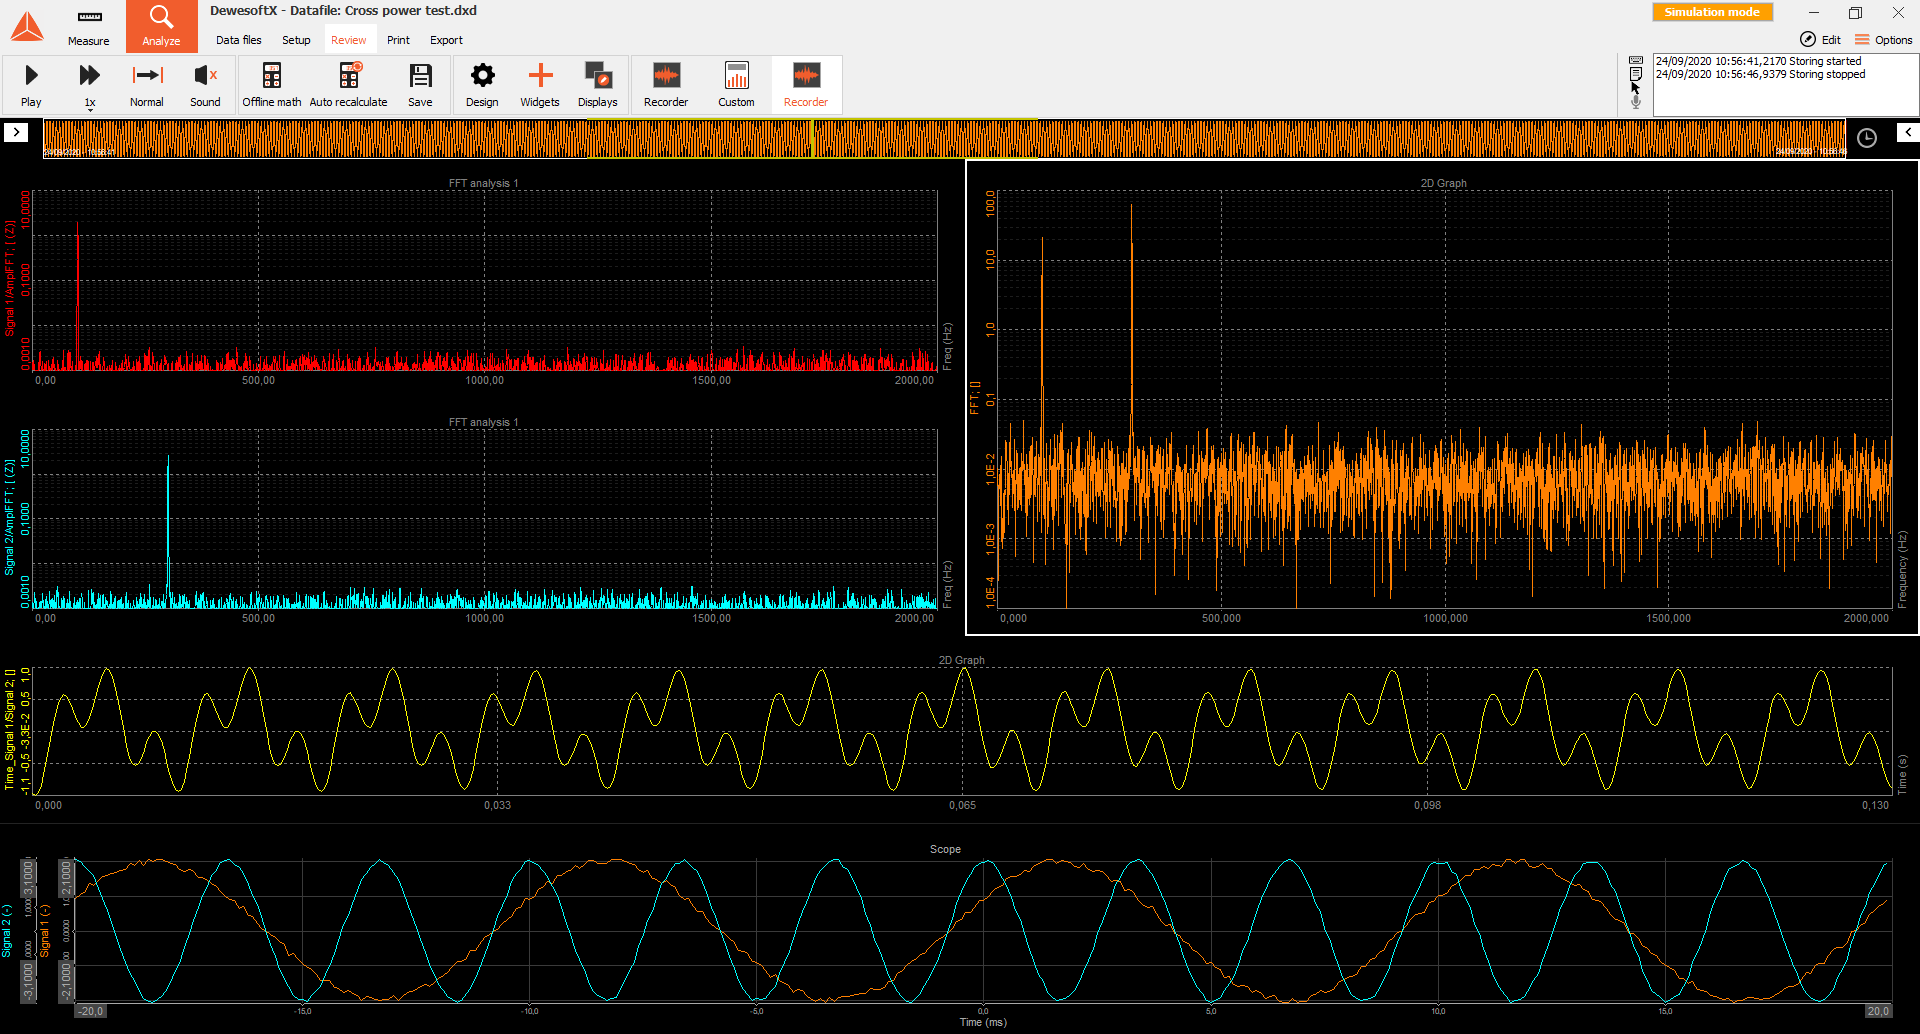
Task: Expand the right side panel arrow
Action: pos(1907,132)
